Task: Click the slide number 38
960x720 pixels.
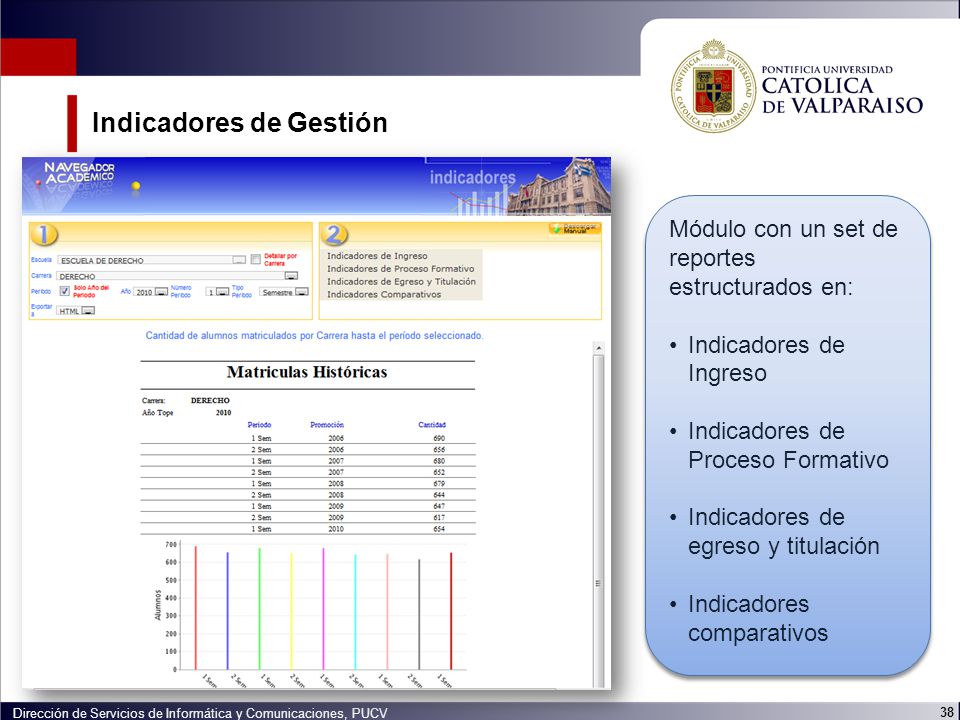Action: tap(946, 711)
